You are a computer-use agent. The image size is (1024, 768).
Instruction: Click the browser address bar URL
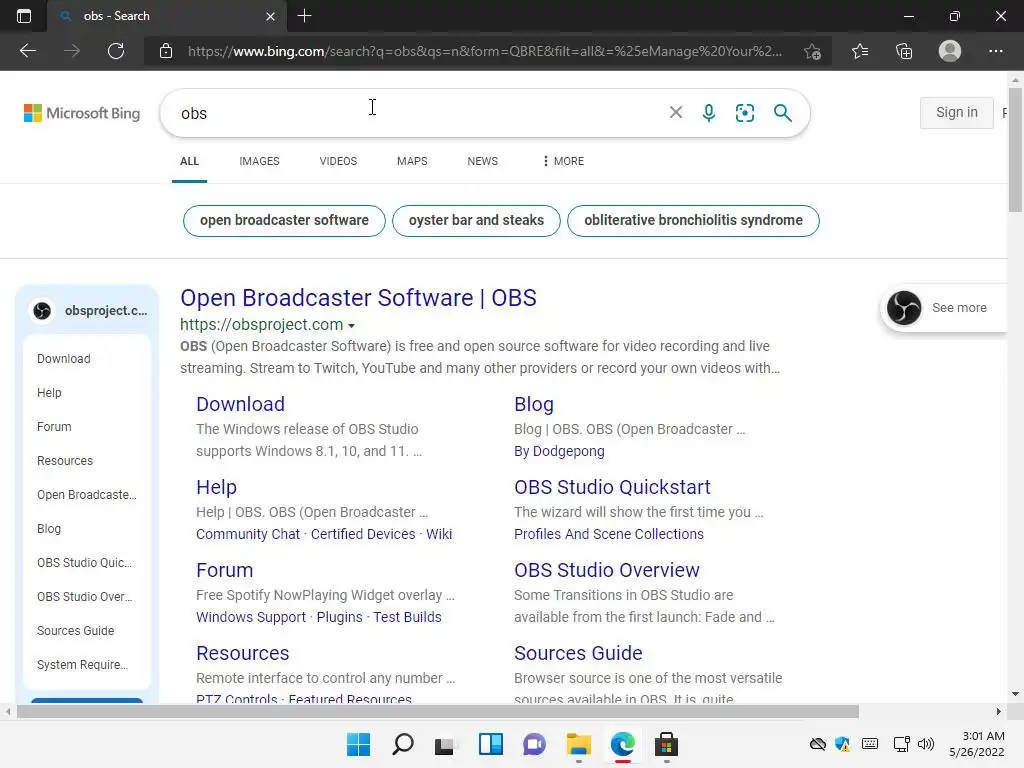tap(485, 51)
